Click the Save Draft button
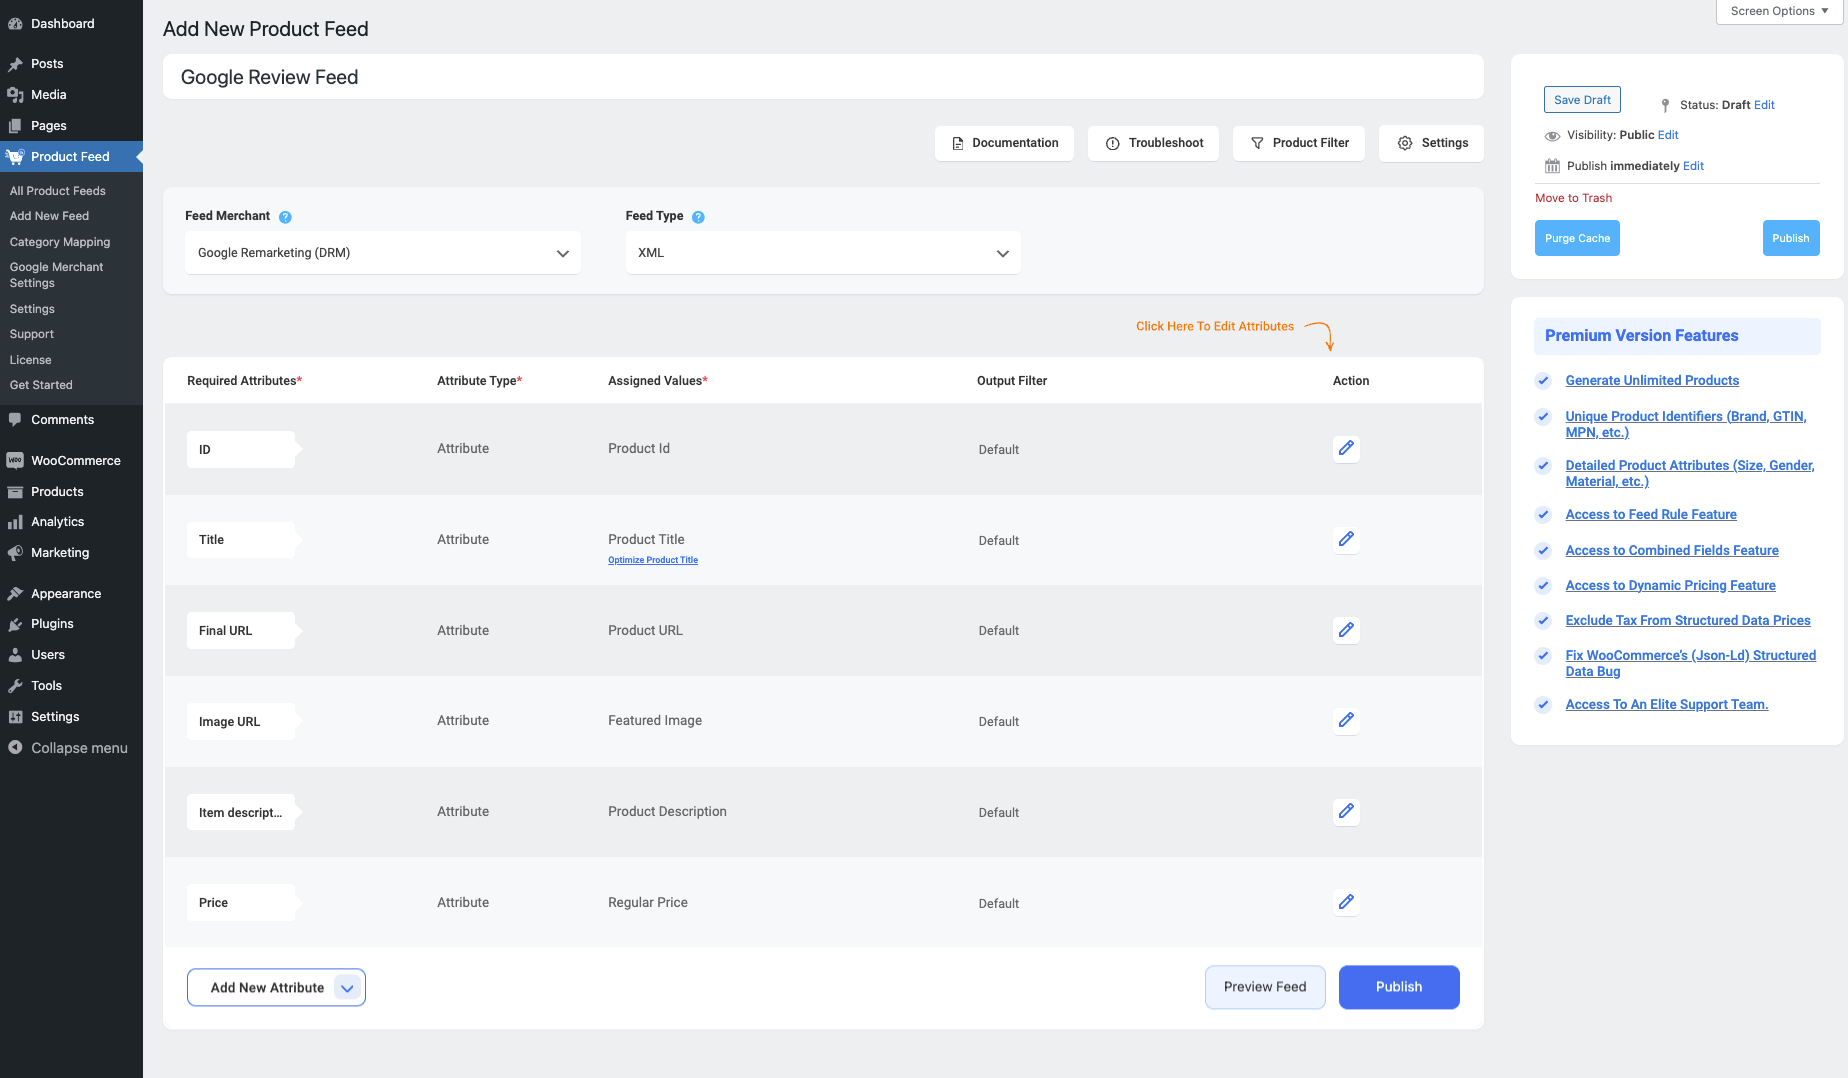Viewport: 1848px width, 1078px height. 1582,100
